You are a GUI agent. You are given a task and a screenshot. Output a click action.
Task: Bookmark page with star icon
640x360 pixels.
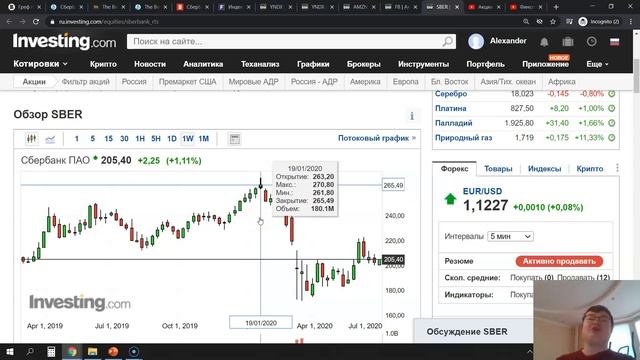[553, 22]
